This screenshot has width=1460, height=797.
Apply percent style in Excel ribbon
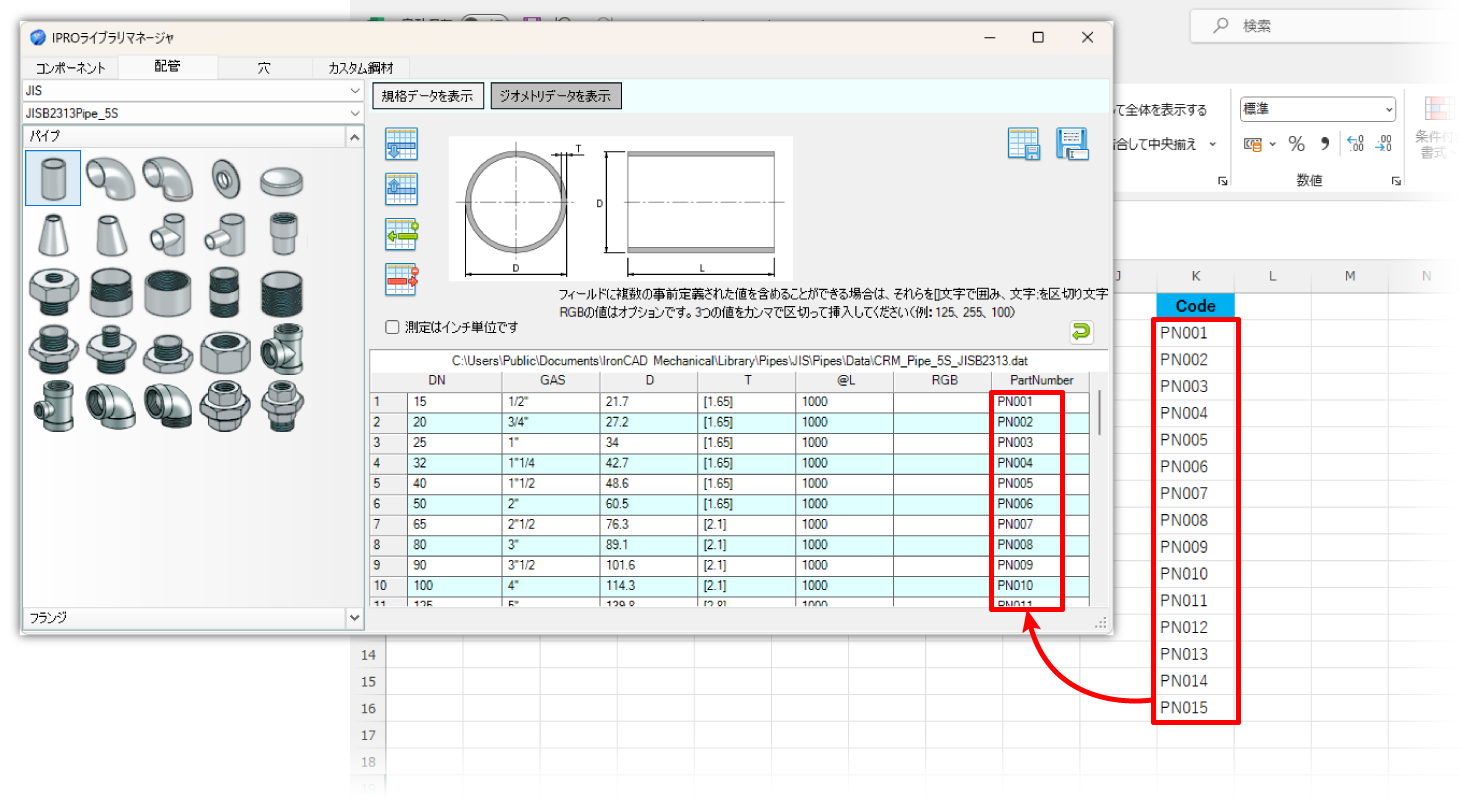coord(1296,144)
